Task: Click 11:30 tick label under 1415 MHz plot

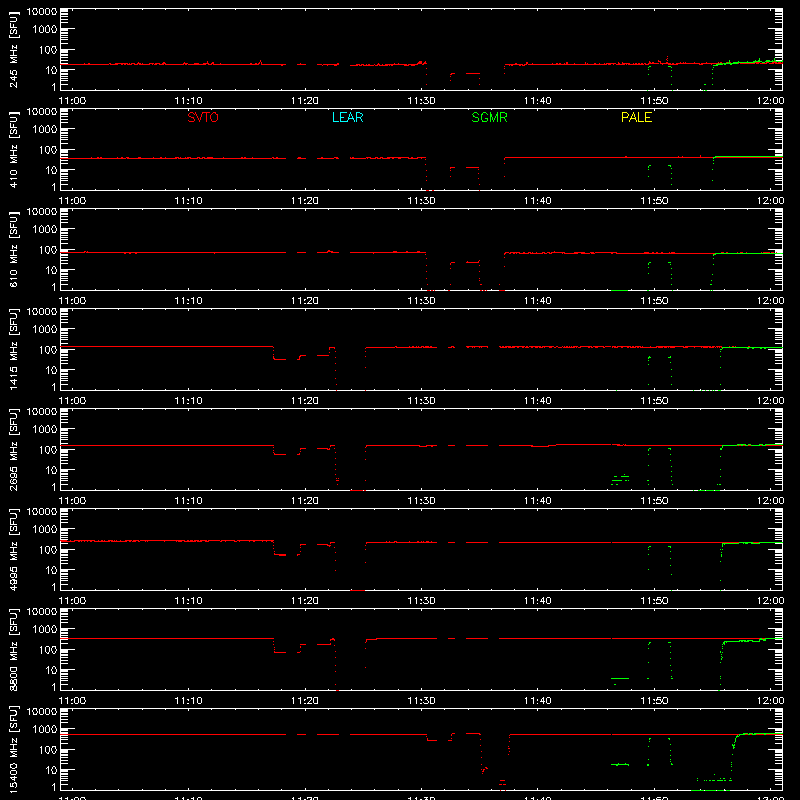Action: [421, 401]
